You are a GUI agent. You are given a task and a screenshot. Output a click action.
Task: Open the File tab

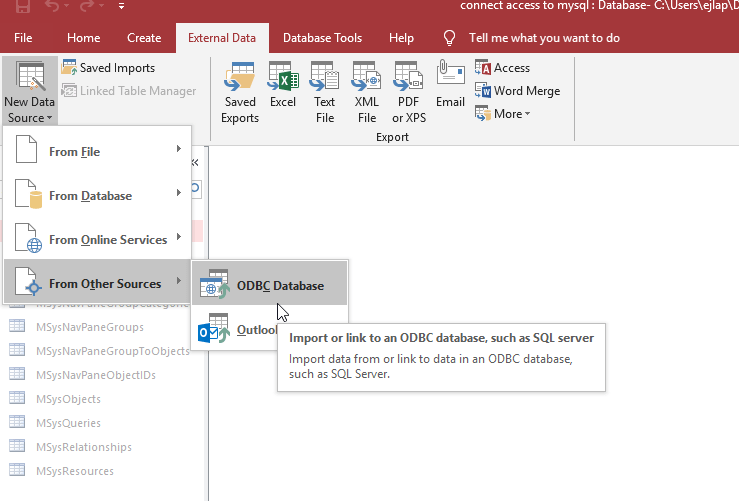click(x=23, y=38)
